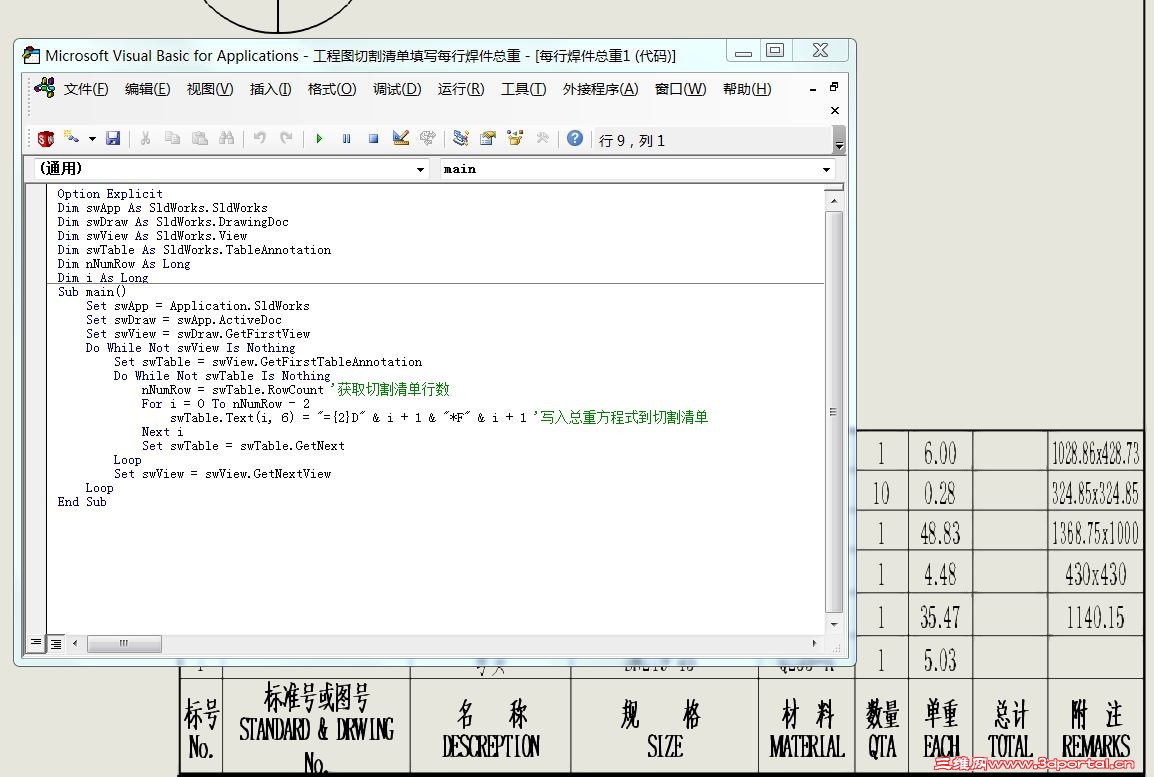Expand the main procedure dropdown

826,169
